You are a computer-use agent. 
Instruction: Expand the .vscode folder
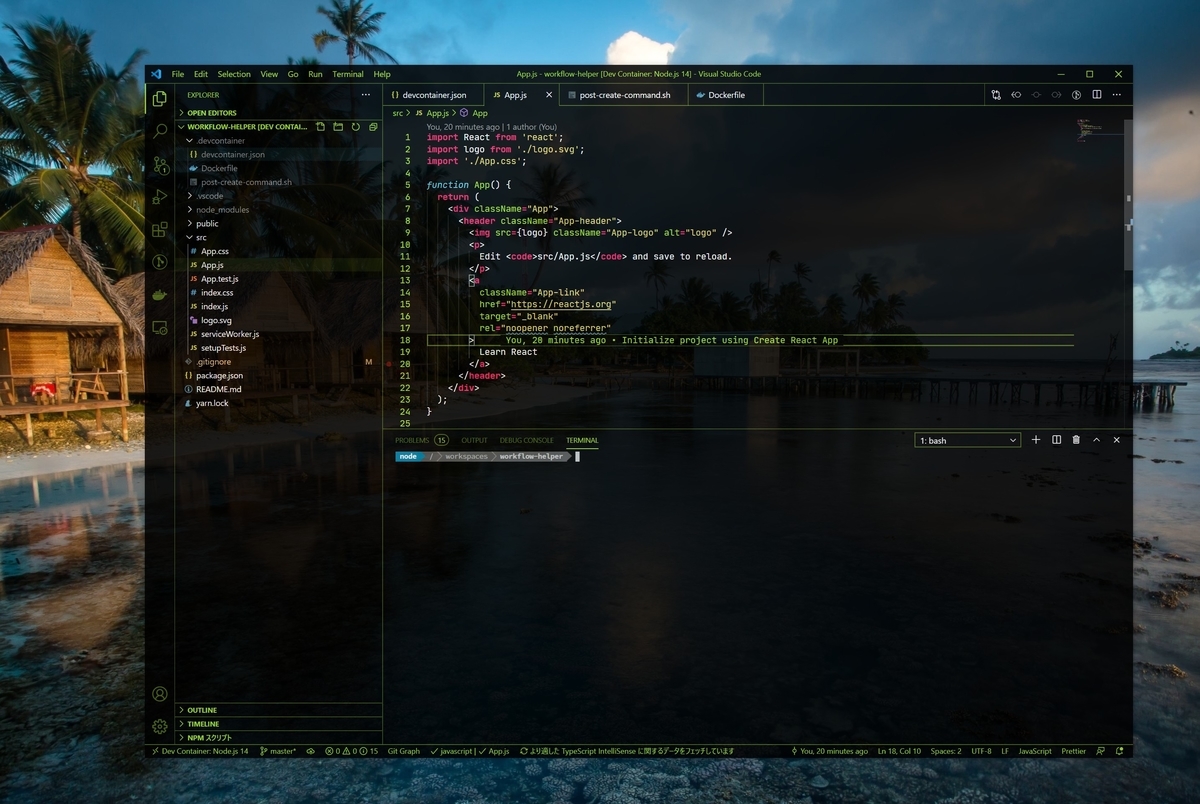click(x=280, y=196)
